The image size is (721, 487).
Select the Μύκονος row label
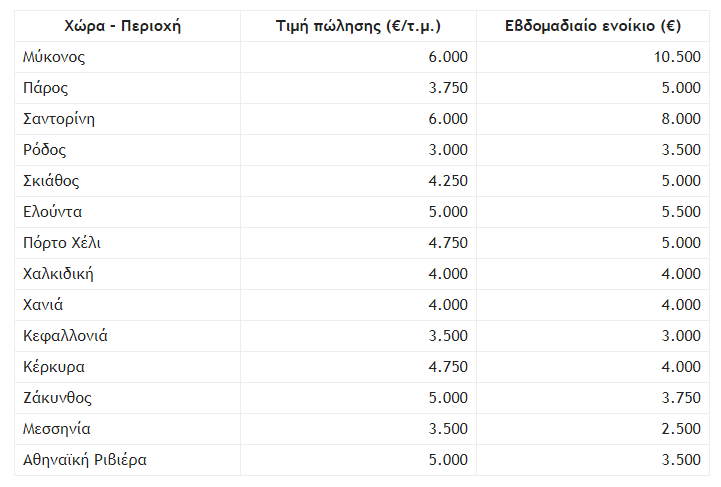pos(54,57)
